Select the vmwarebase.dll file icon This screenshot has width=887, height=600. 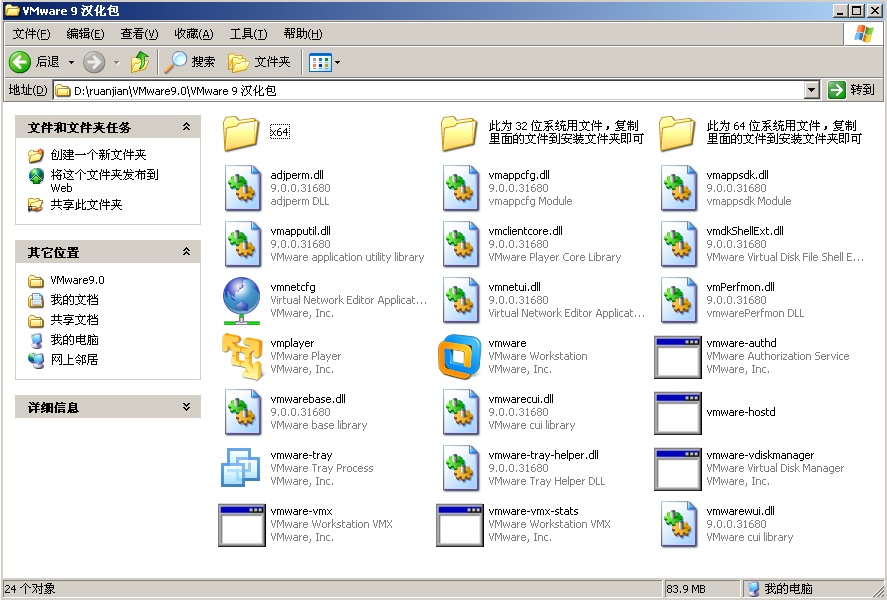pyautogui.click(x=243, y=412)
